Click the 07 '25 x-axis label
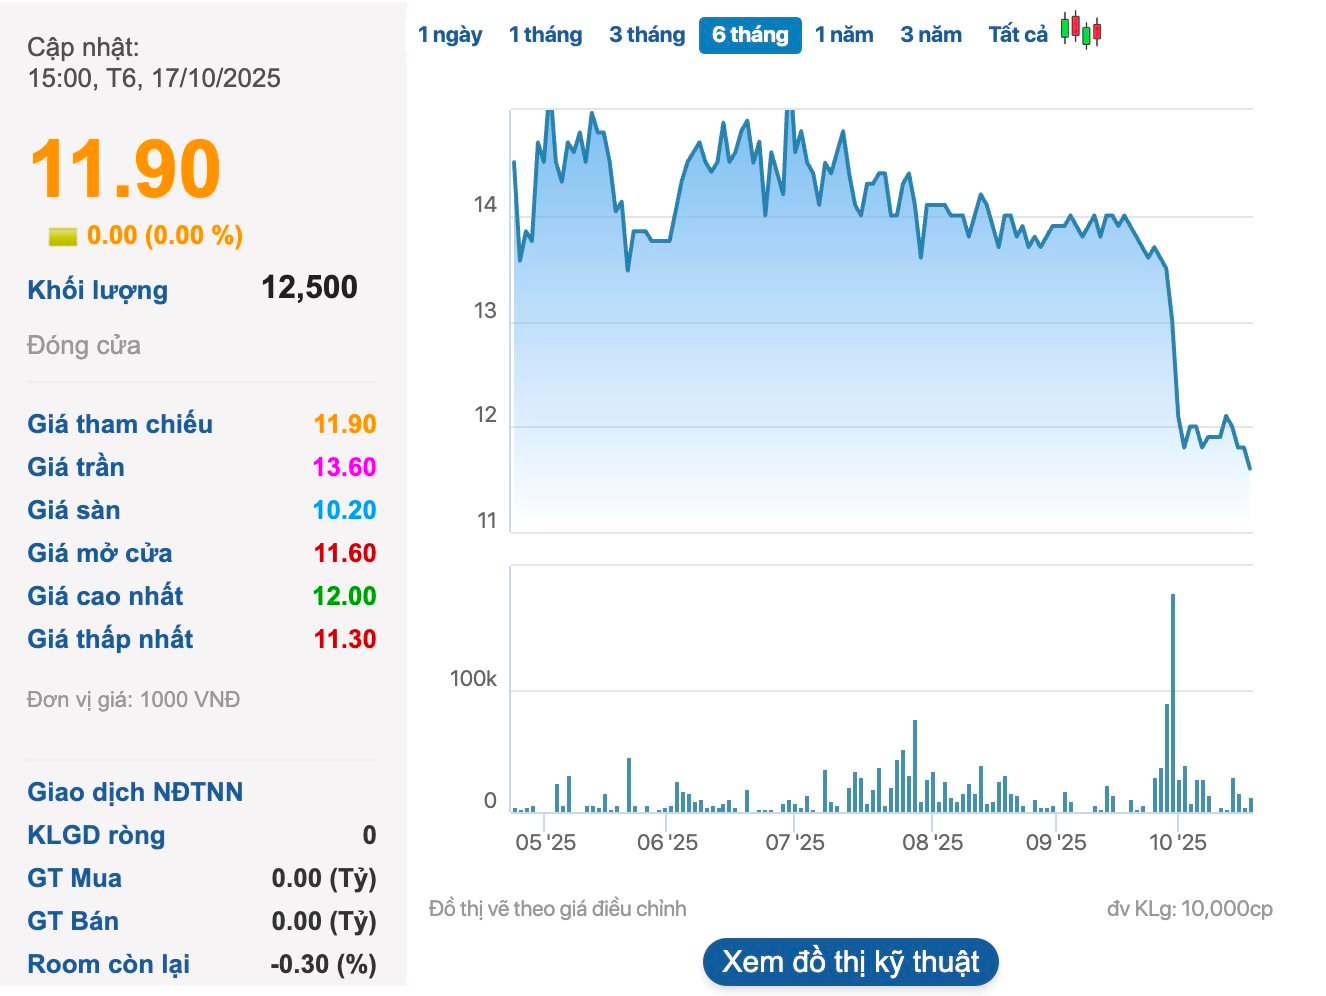Viewport: 1326px width, 996px height. pos(795,843)
